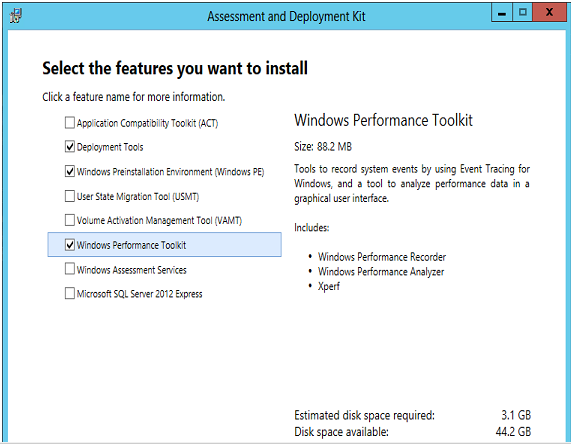Maximize the Assessment and Deployment Kit window
Screen dimensions: 571x444
[523, 13]
